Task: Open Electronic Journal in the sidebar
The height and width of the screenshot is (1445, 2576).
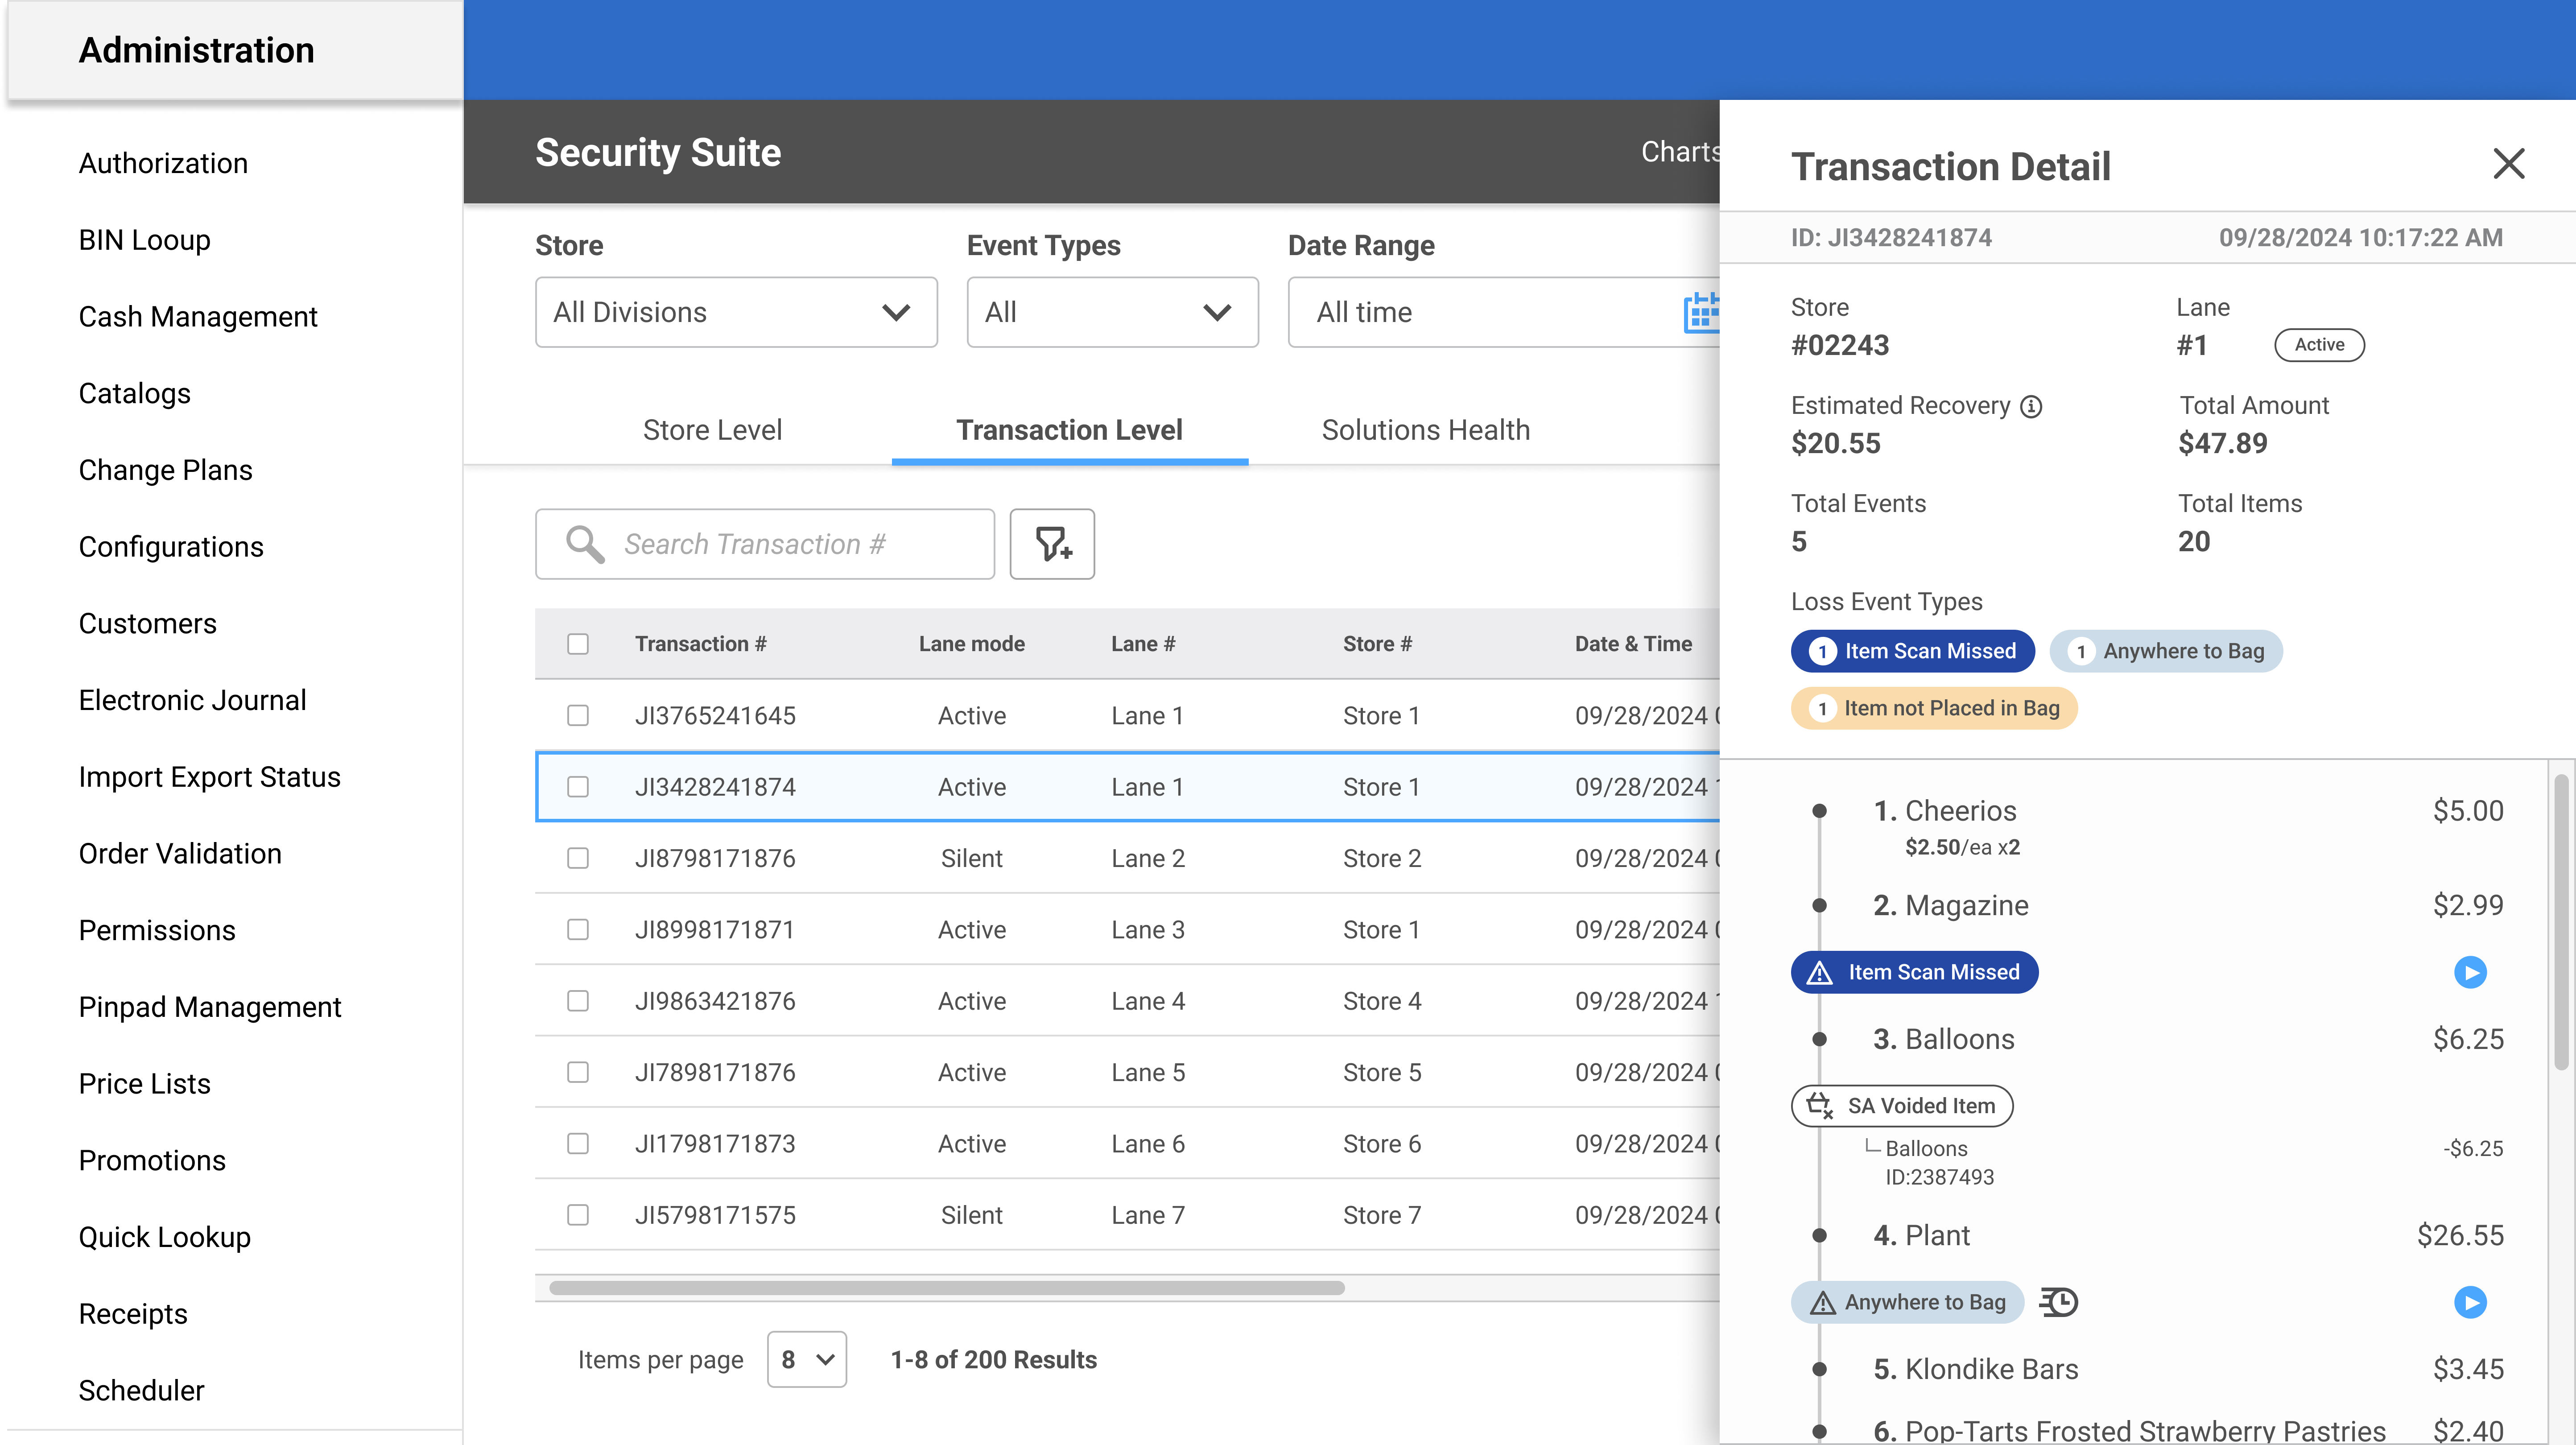Action: [192, 700]
